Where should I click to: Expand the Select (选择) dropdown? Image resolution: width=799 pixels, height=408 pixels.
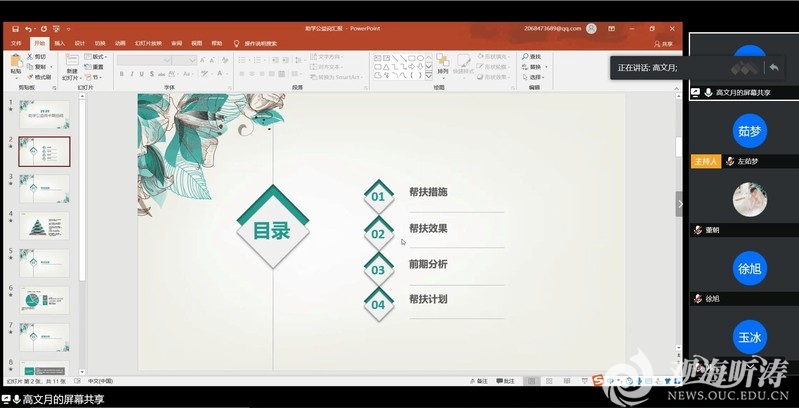[x=535, y=77]
